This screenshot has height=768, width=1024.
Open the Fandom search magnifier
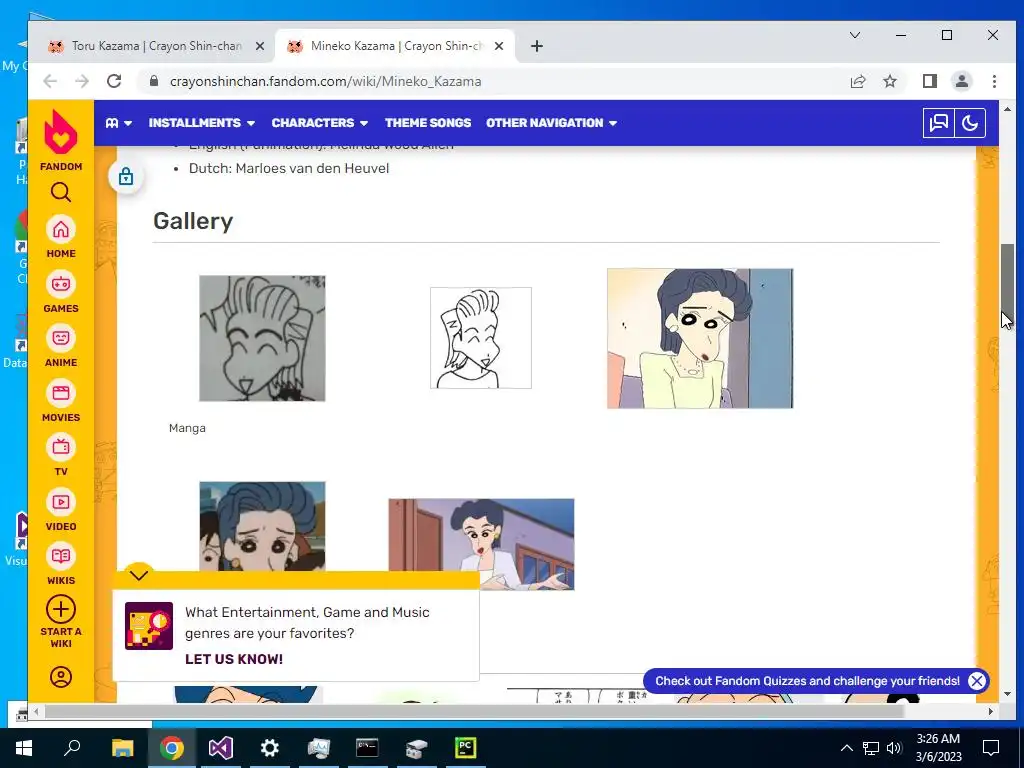61,192
